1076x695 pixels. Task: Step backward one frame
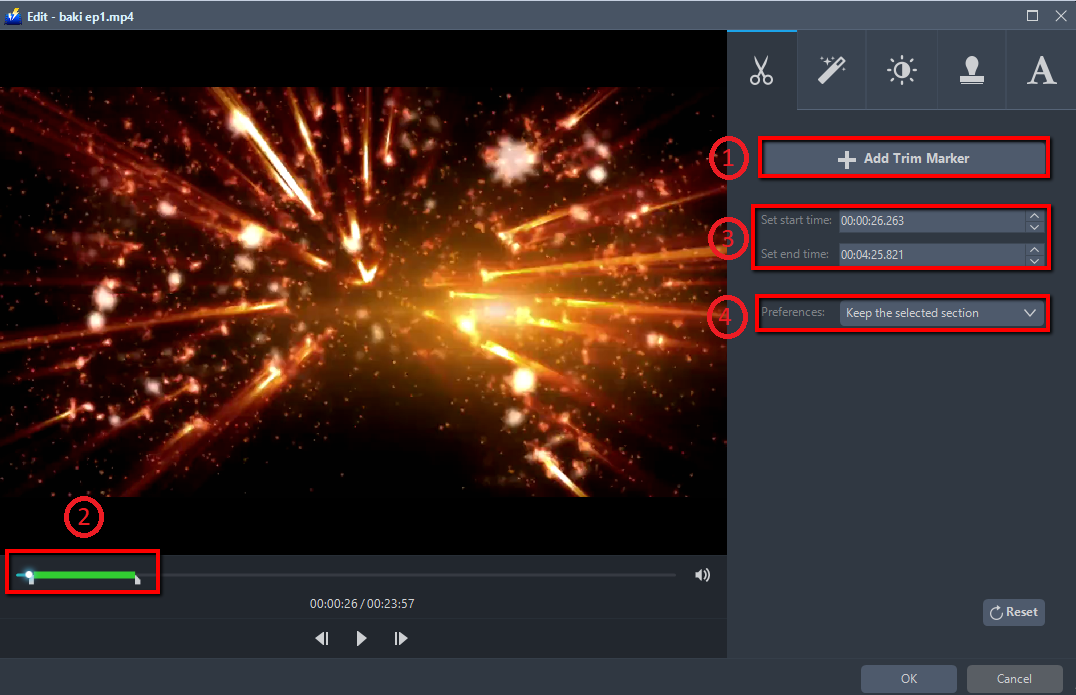click(x=321, y=638)
